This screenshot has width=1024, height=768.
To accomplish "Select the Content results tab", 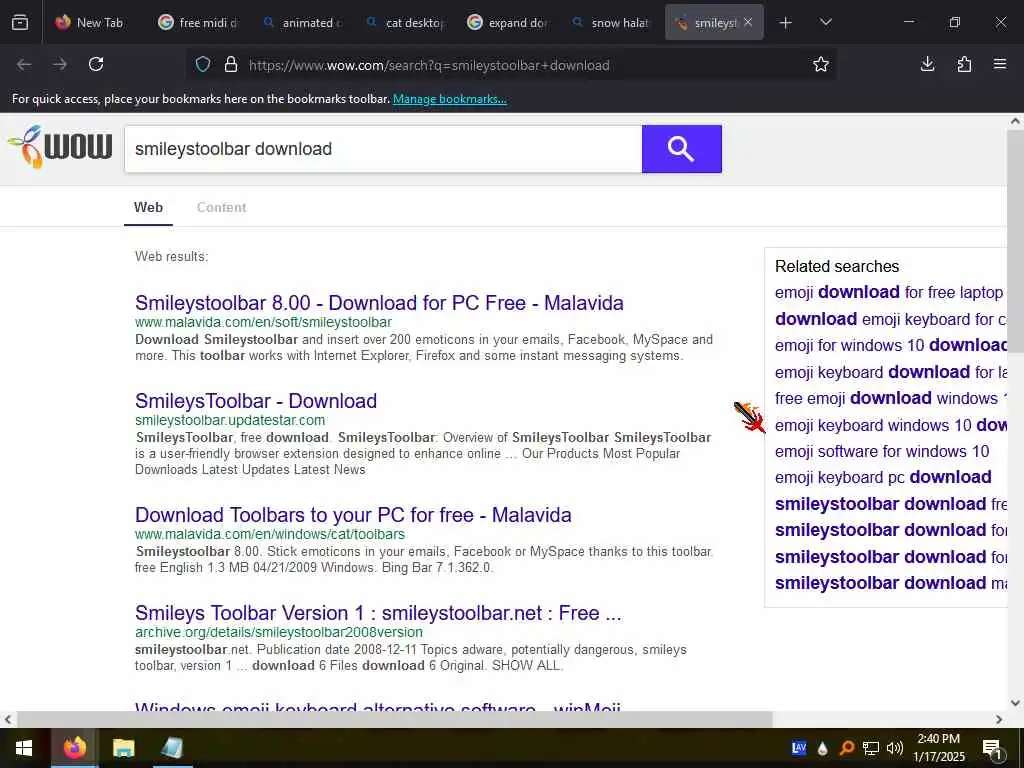I will (221, 207).
